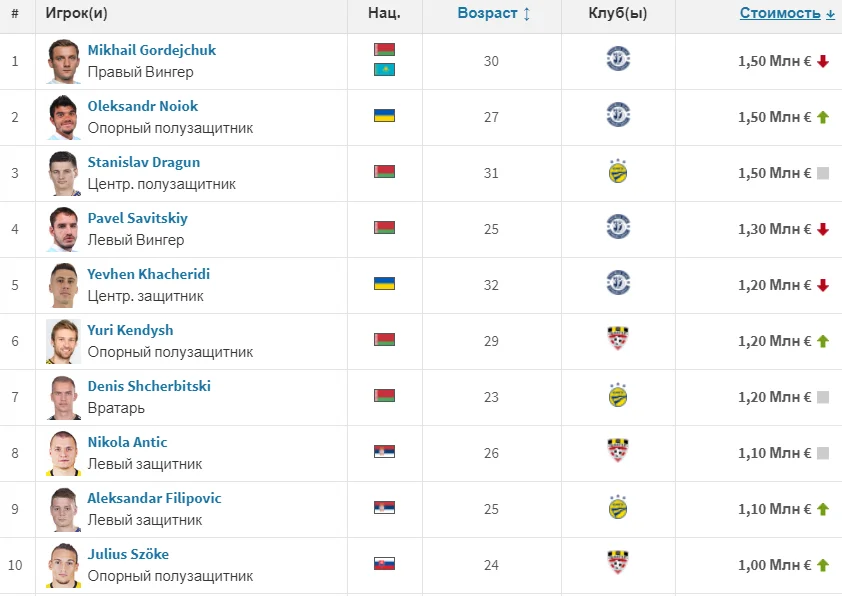This screenshot has width=842, height=596.
Task: Click Nikola Antic's Serbian flag icon
Action: (x=384, y=452)
